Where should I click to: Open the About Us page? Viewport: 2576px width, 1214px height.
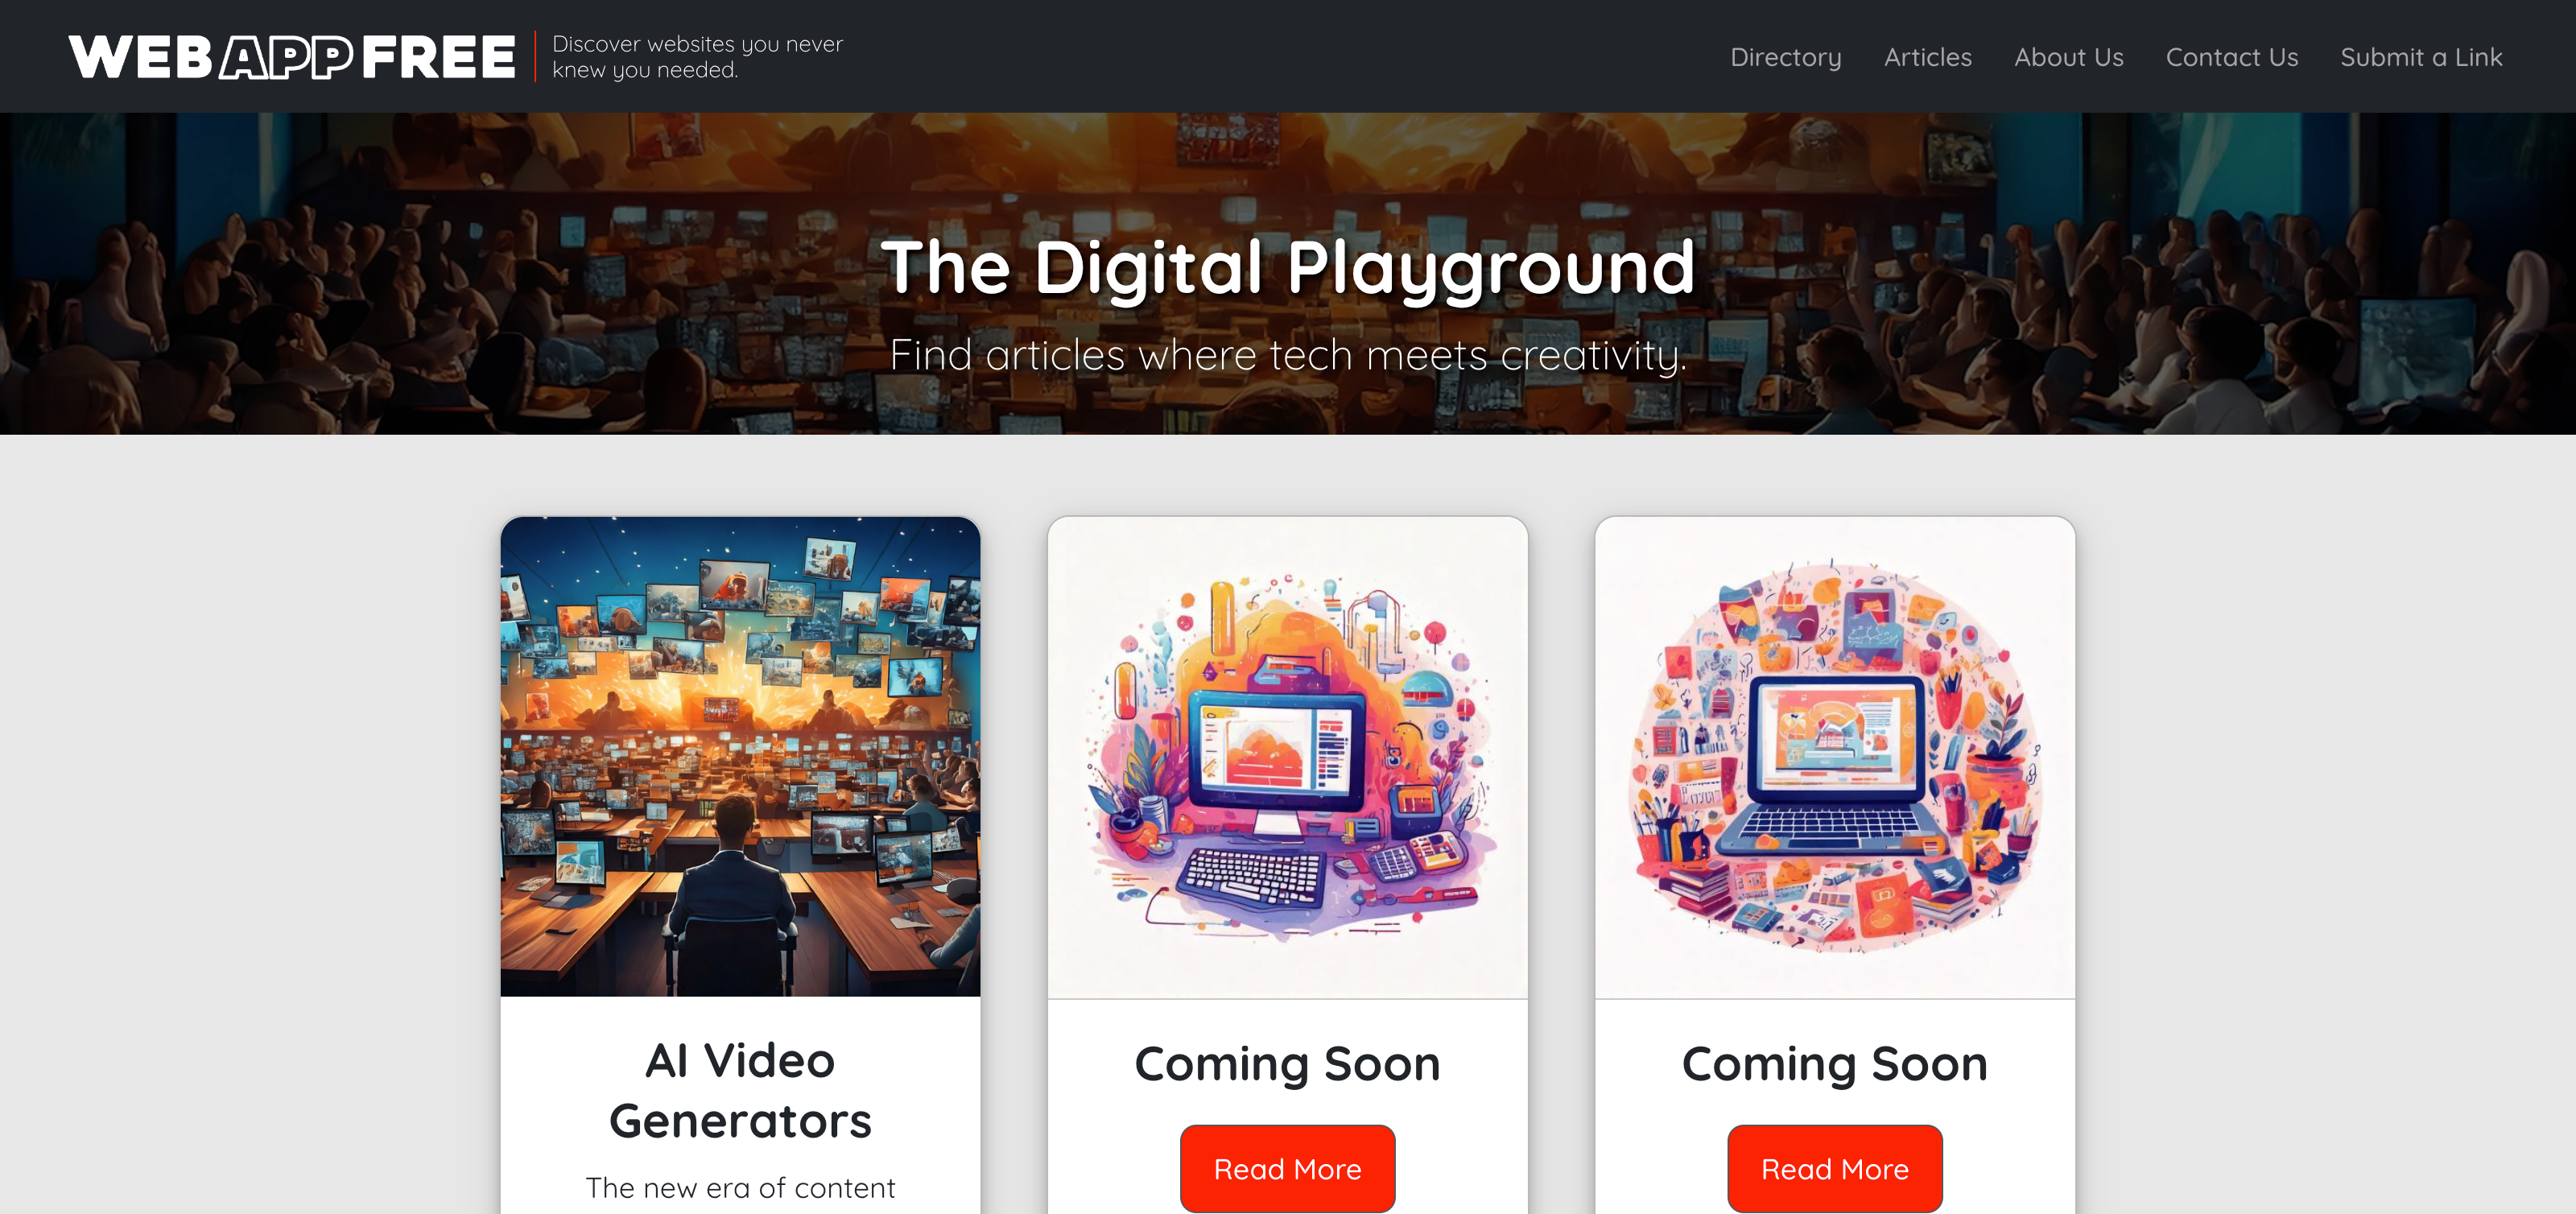coord(2069,57)
